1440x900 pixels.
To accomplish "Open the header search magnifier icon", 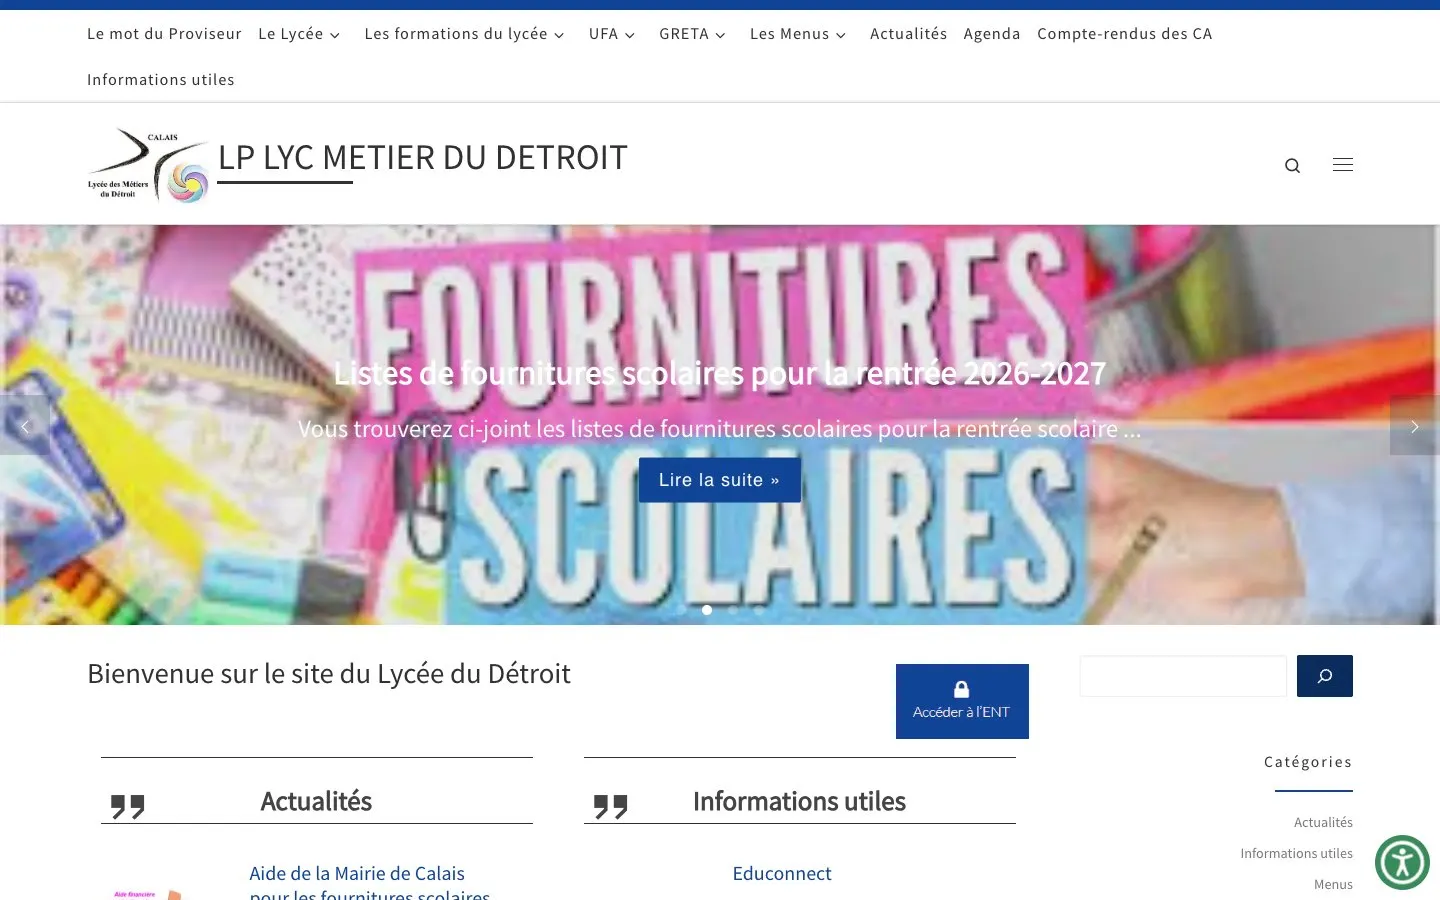I will [x=1292, y=165].
